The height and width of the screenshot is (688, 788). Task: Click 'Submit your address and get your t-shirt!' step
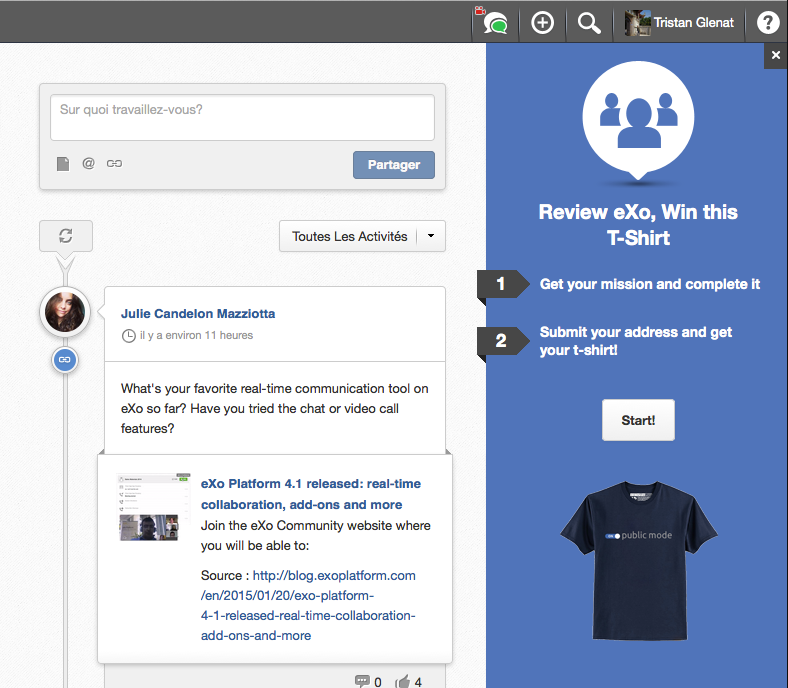[636, 341]
